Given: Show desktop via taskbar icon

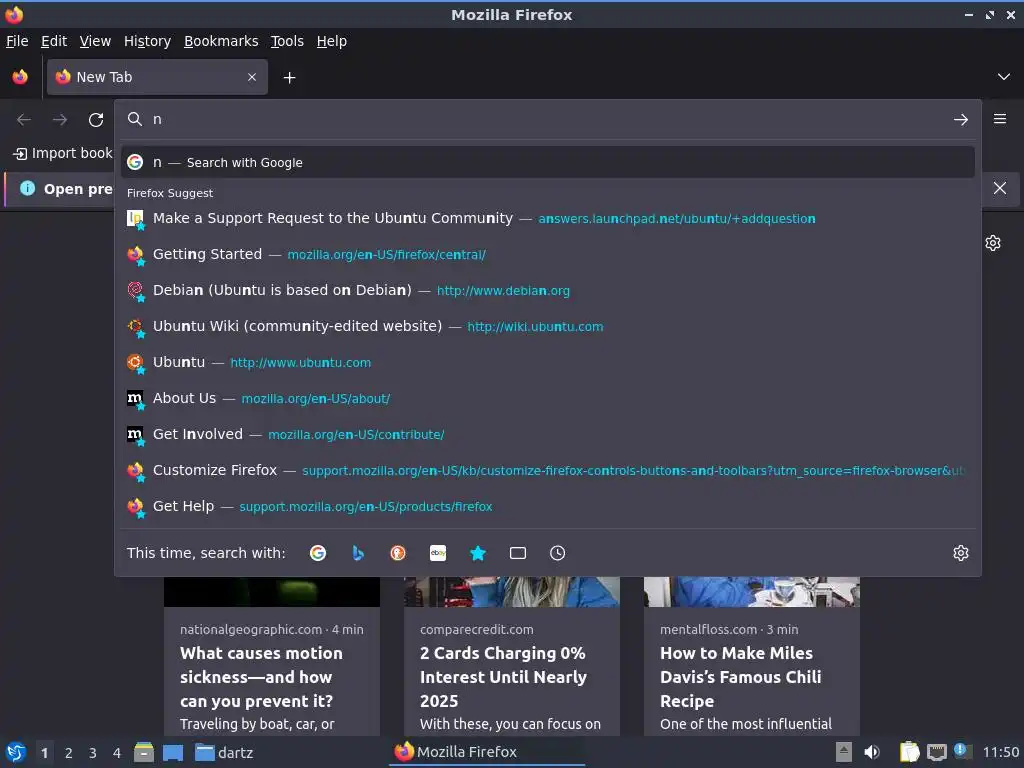Looking at the screenshot, I should point(172,752).
